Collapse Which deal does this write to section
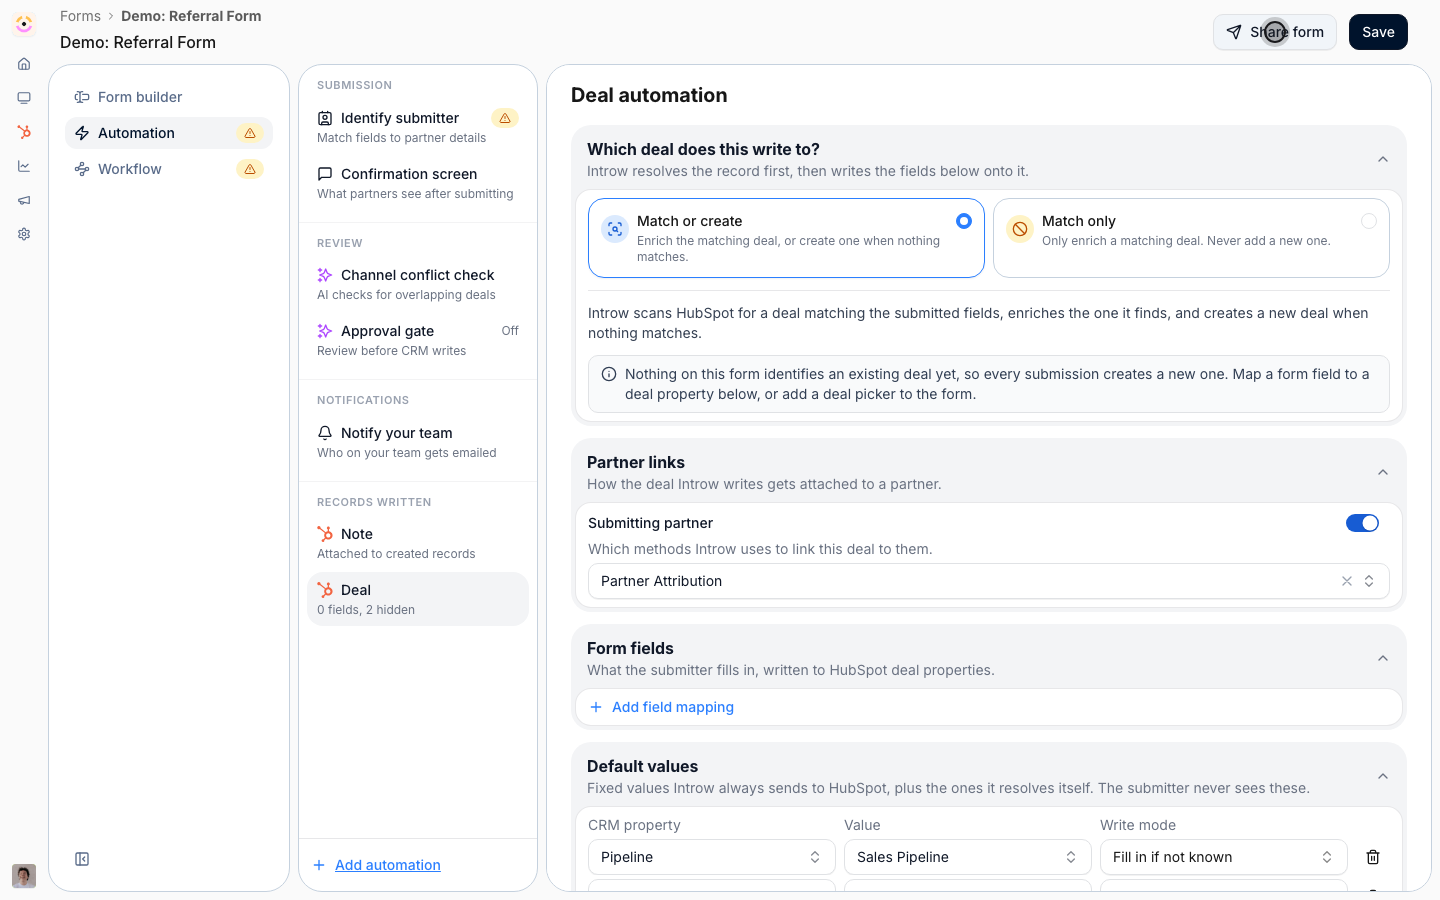 (x=1383, y=160)
